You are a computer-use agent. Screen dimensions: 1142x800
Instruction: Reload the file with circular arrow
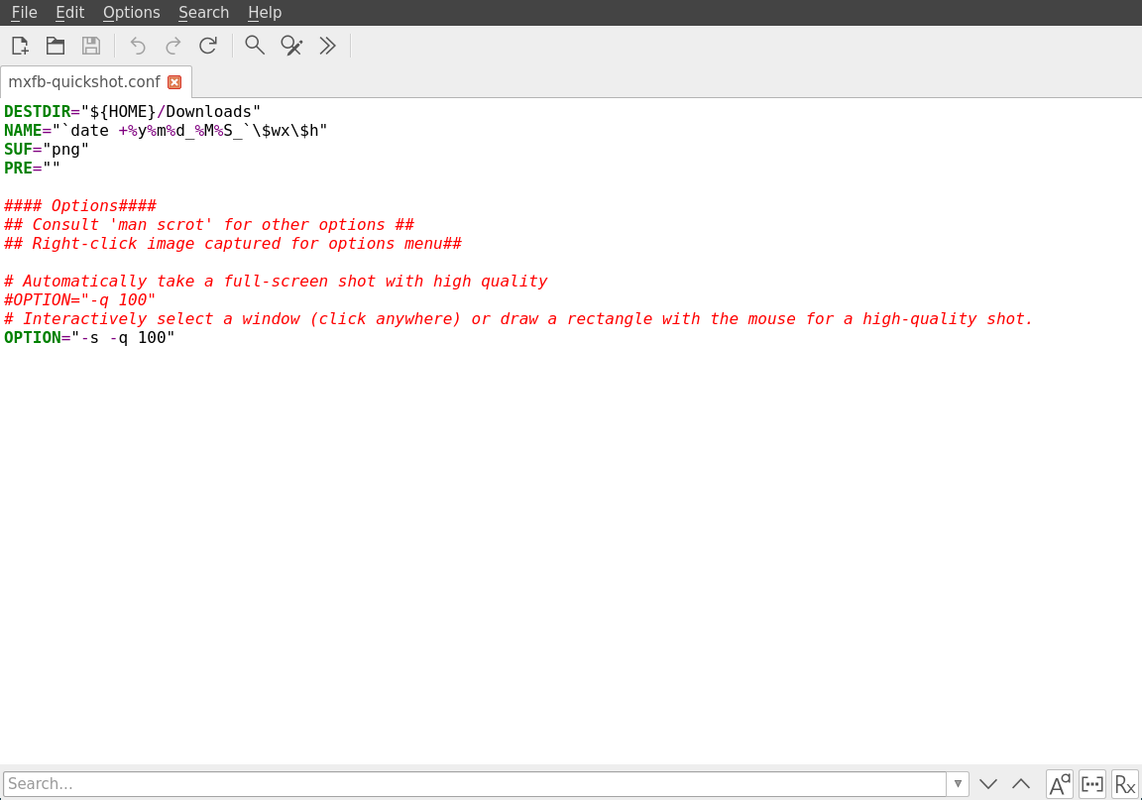point(208,46)
